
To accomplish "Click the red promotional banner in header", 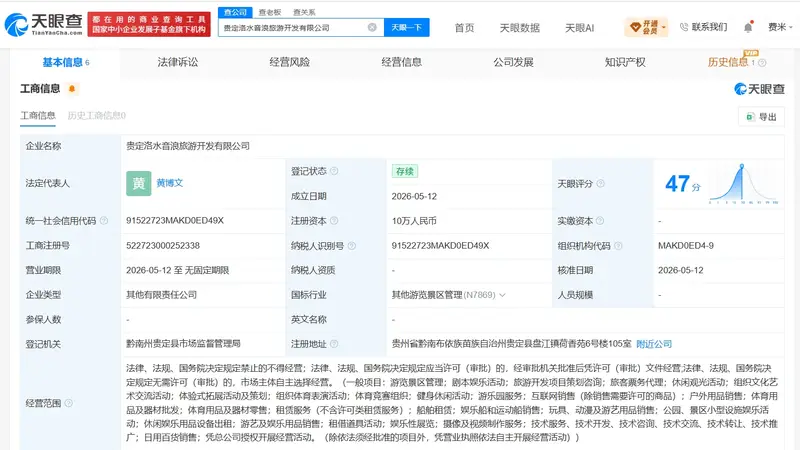I will [149, 24].
